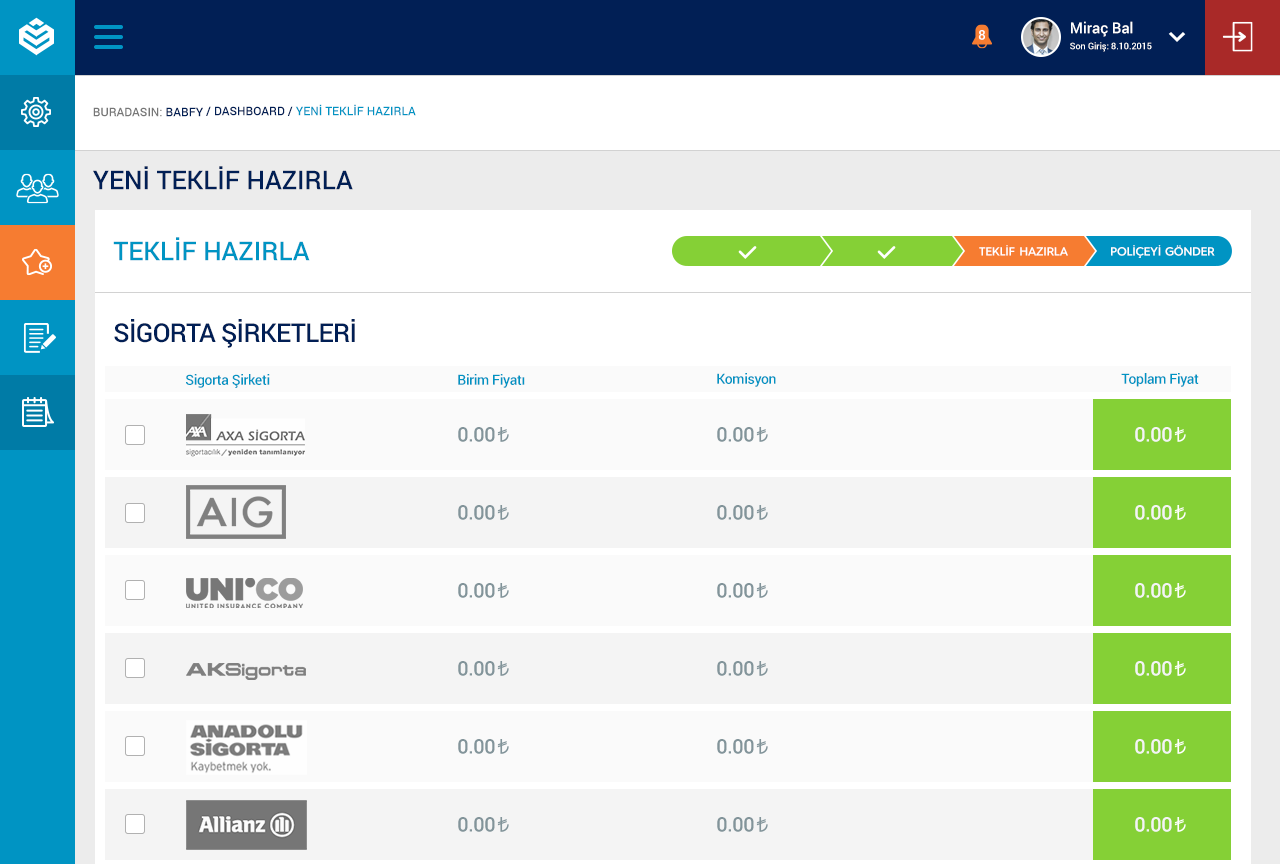Click the Allianz logo
Image resolution: width=1280 pixels, height=864 pixels.
pos(246,825)
